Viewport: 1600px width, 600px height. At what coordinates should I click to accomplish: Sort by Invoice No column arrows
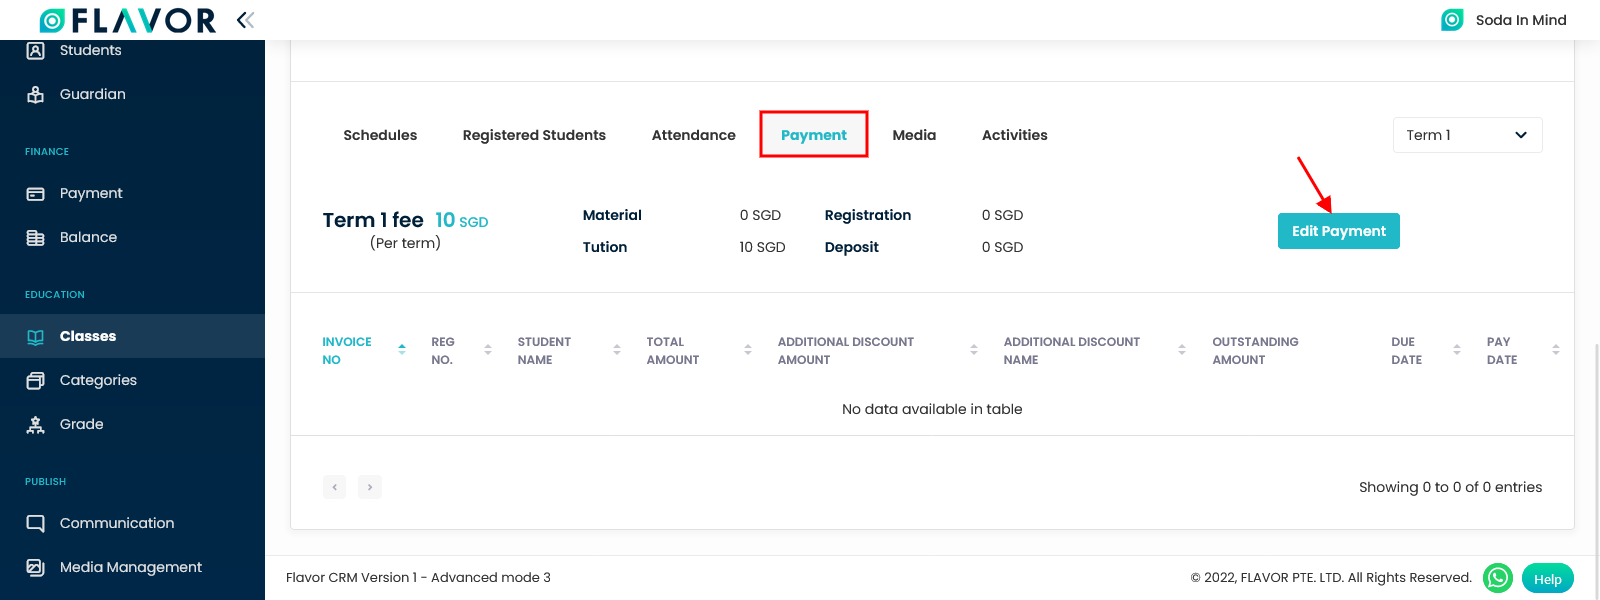click(x=402, y=350)
